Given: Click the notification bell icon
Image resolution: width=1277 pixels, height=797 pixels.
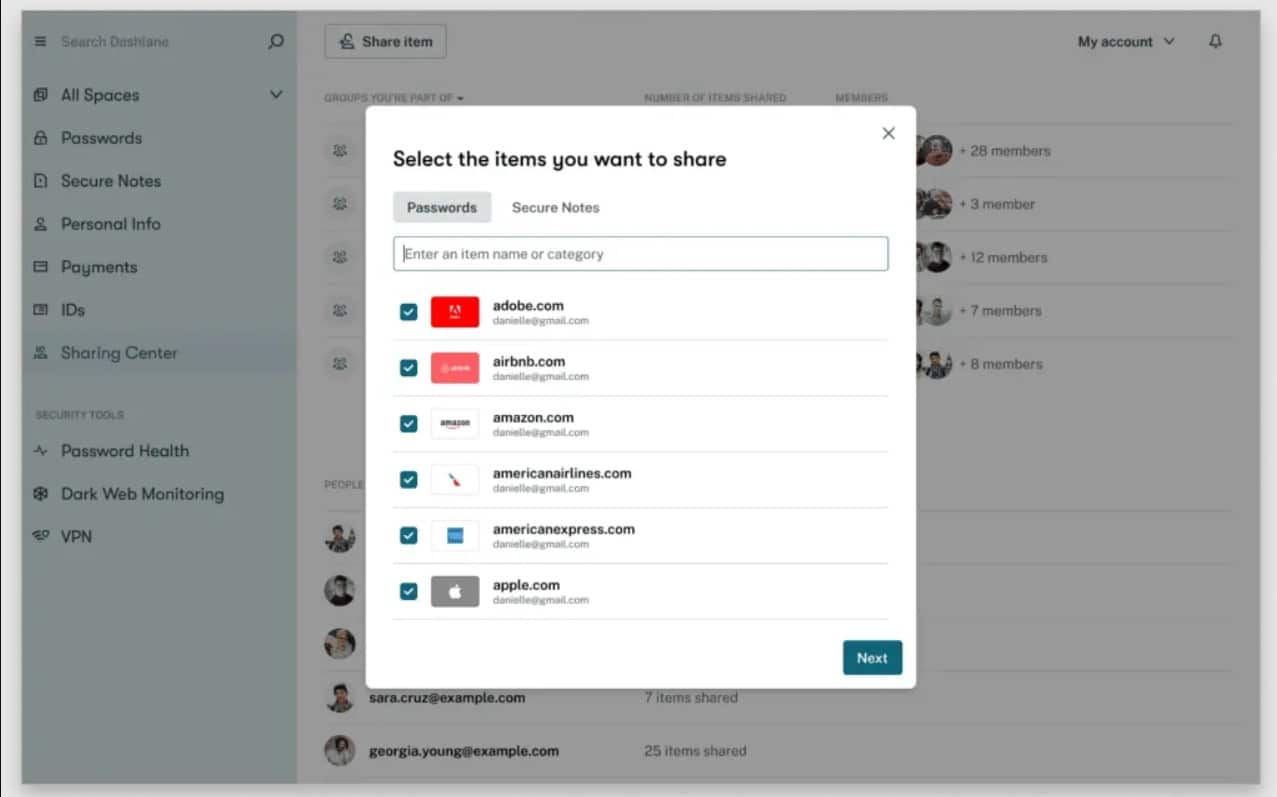Looking at the screenshot, I should click(1215, 41).
